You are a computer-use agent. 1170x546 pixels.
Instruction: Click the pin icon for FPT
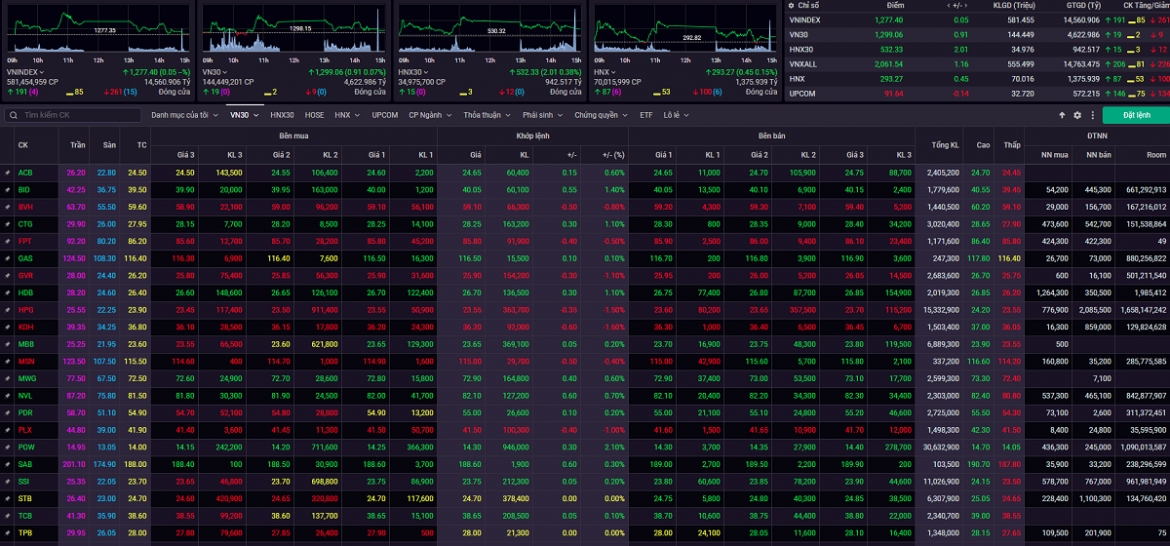tap(7, 241)
